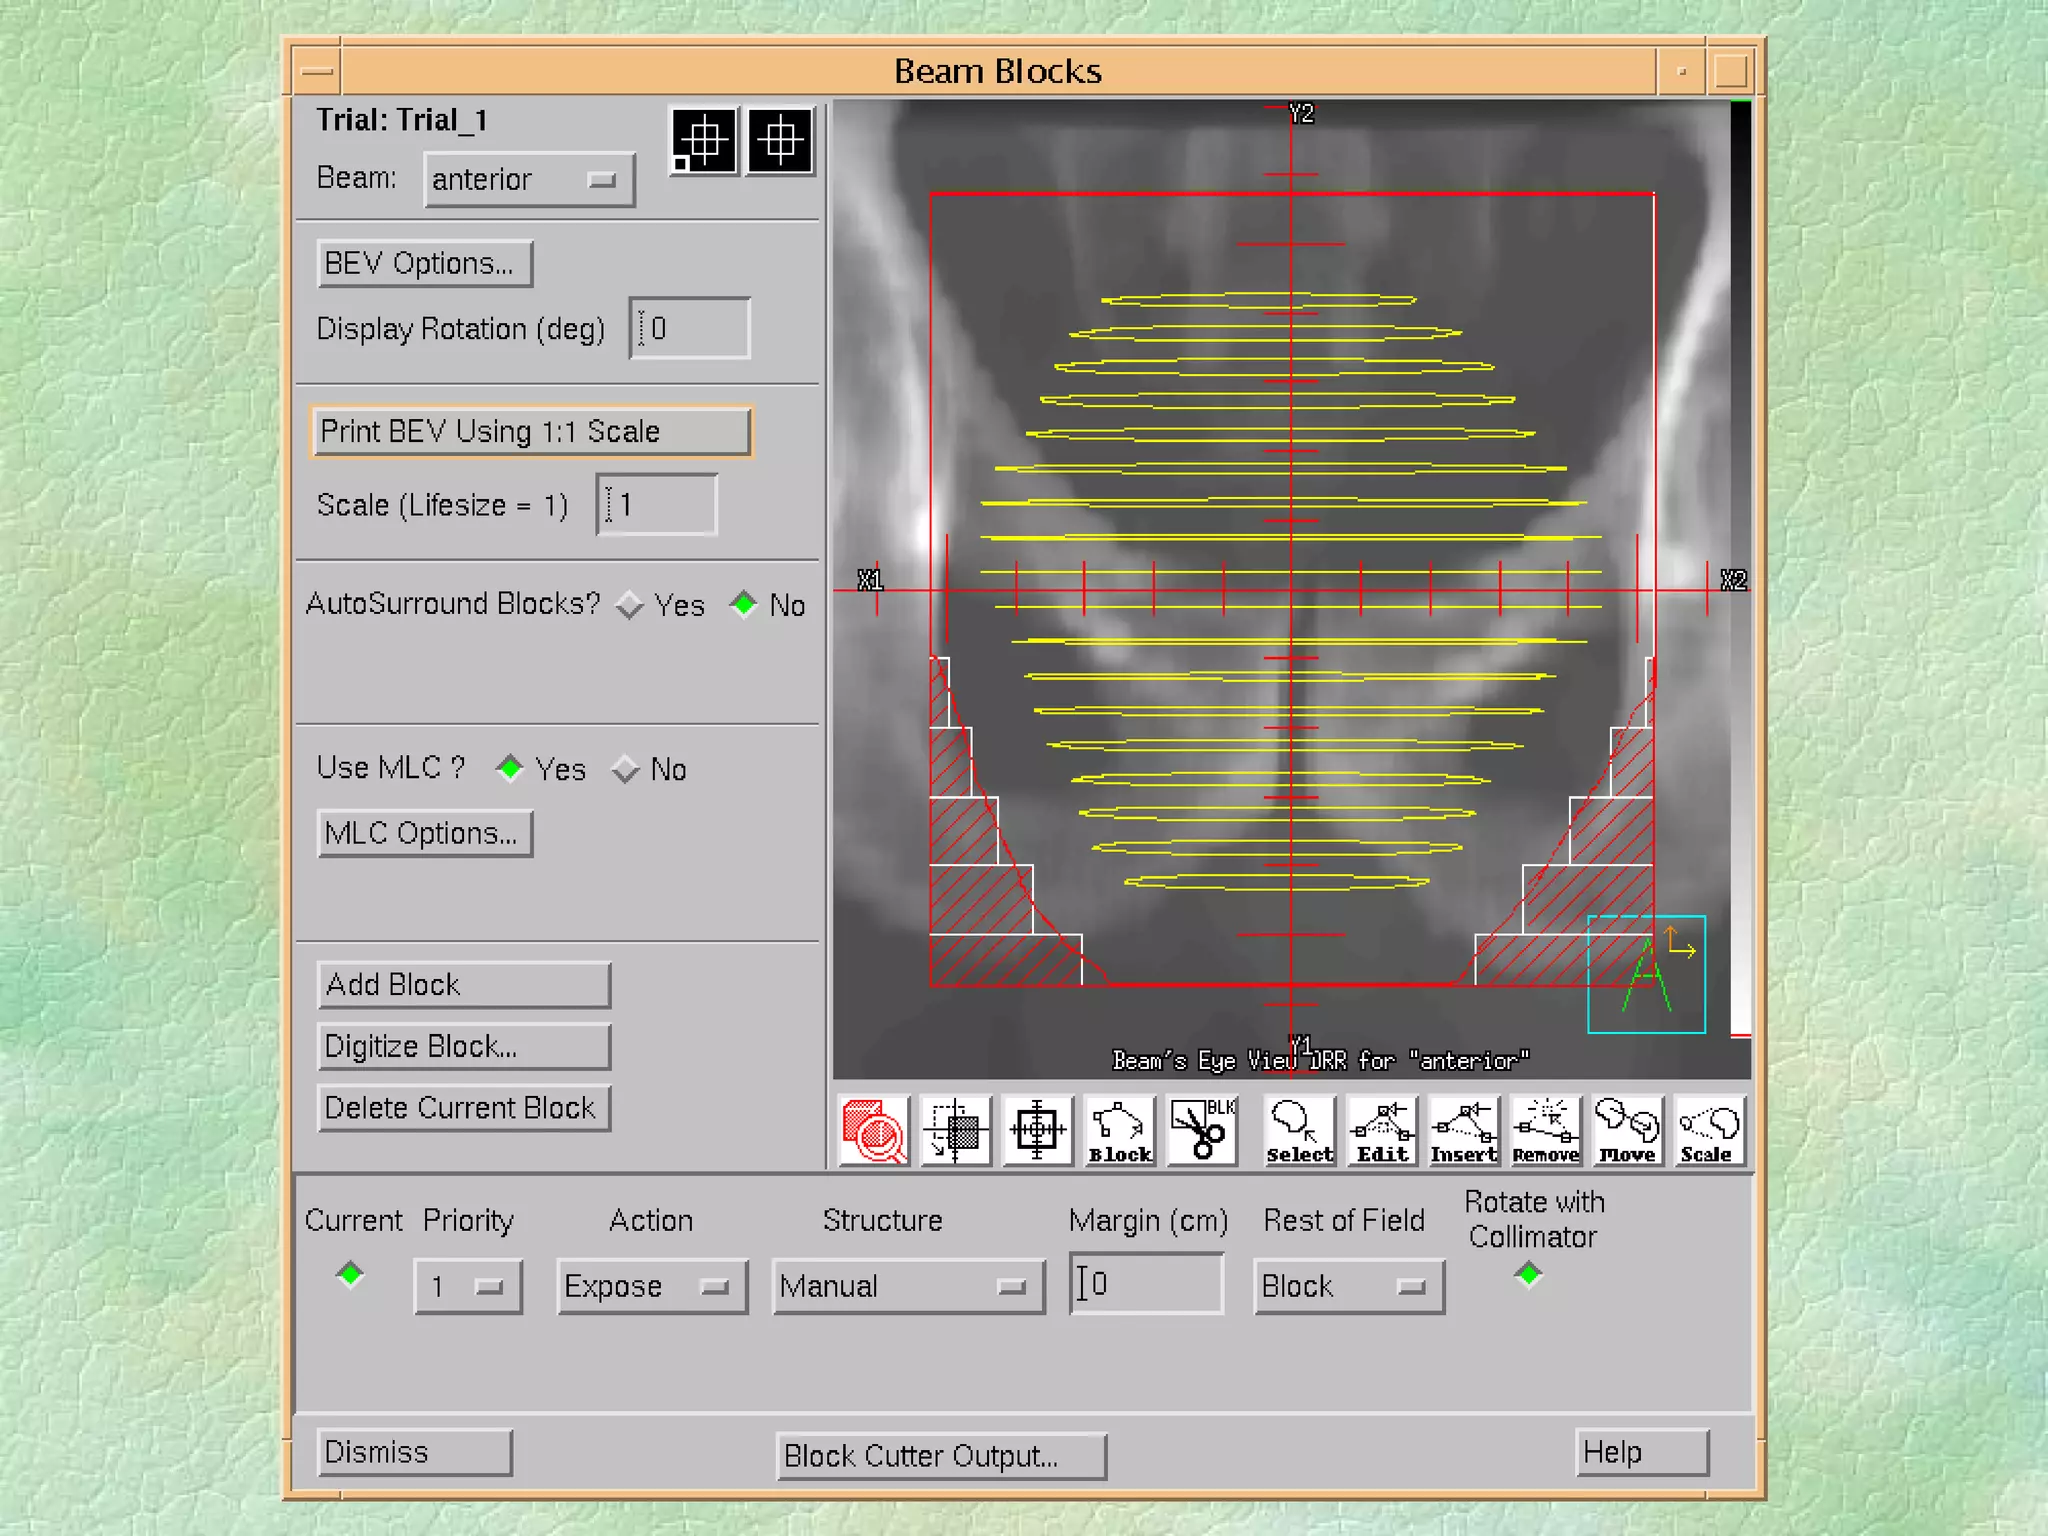
Task: Activate the Scale block tool
Action: 1708,1131
